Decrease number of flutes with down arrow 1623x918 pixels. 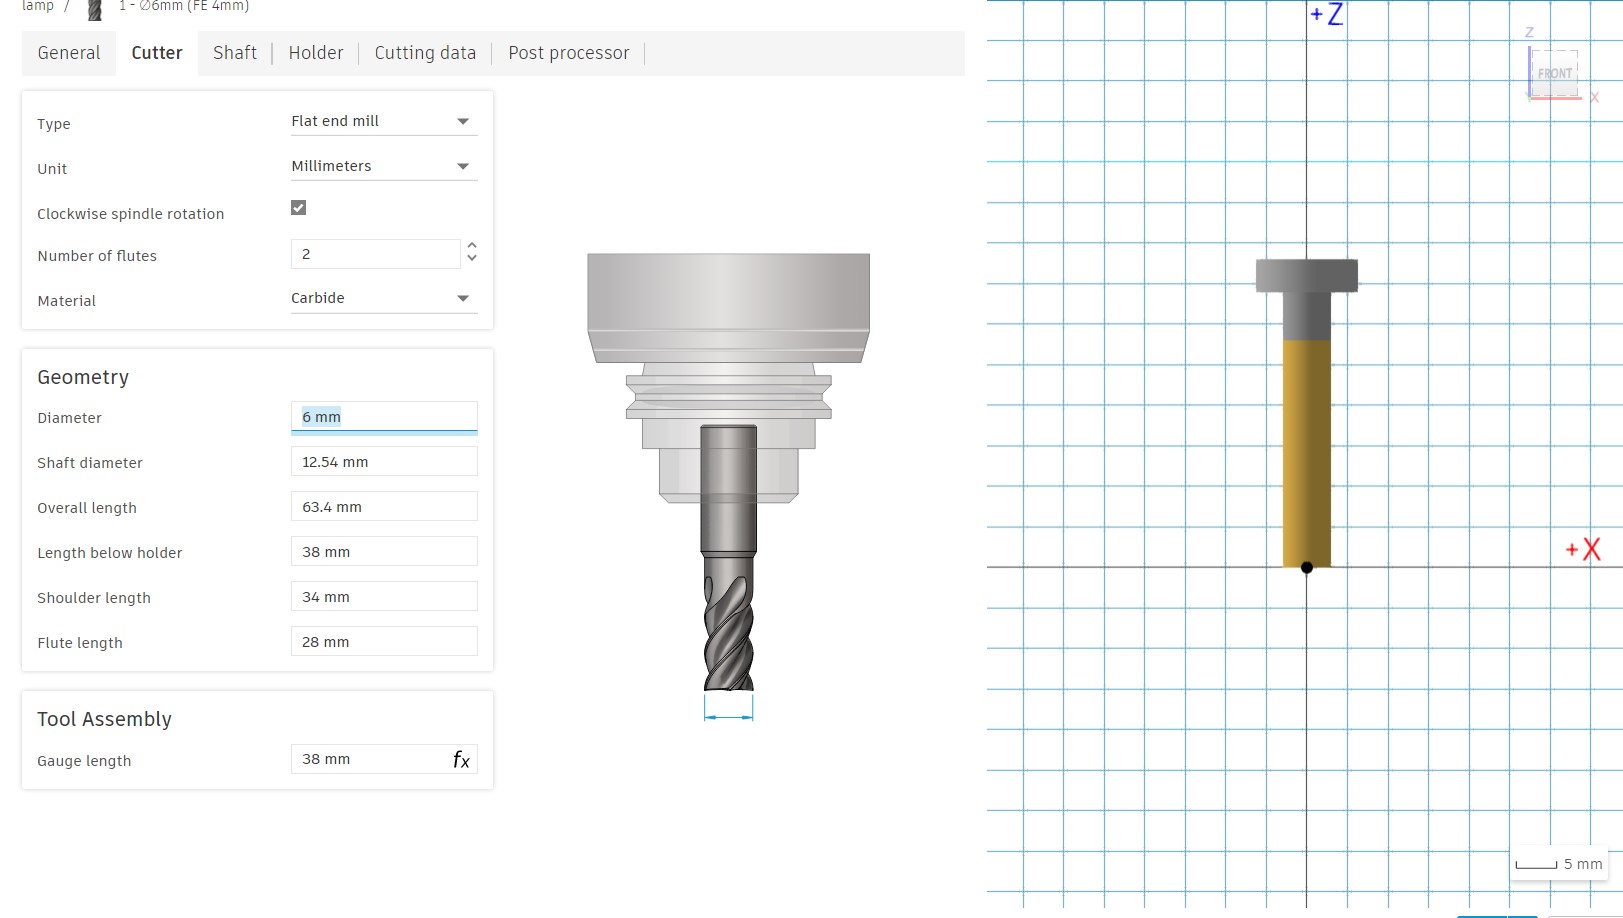click(x=472, y=259)
